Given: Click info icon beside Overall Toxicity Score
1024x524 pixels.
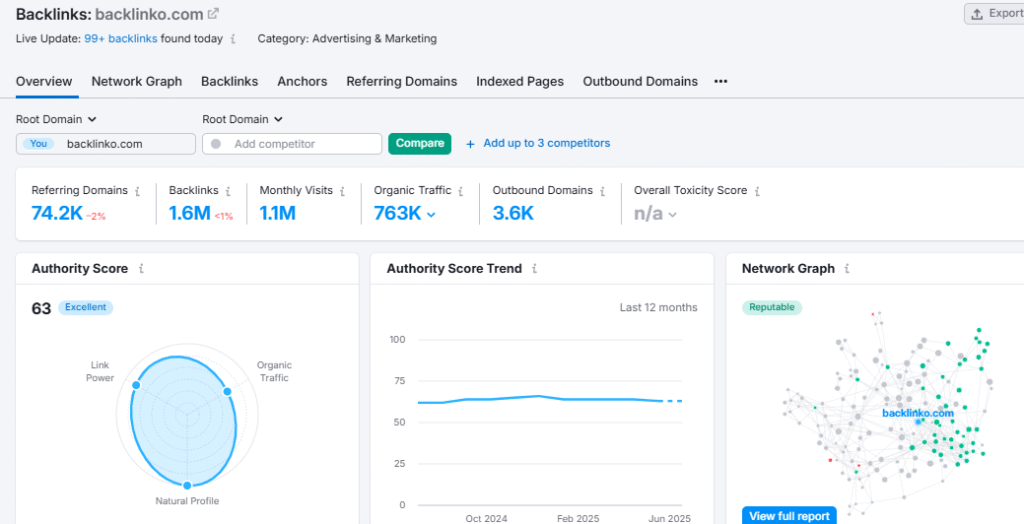Looking at the screenshot, I should click(757, 191).
